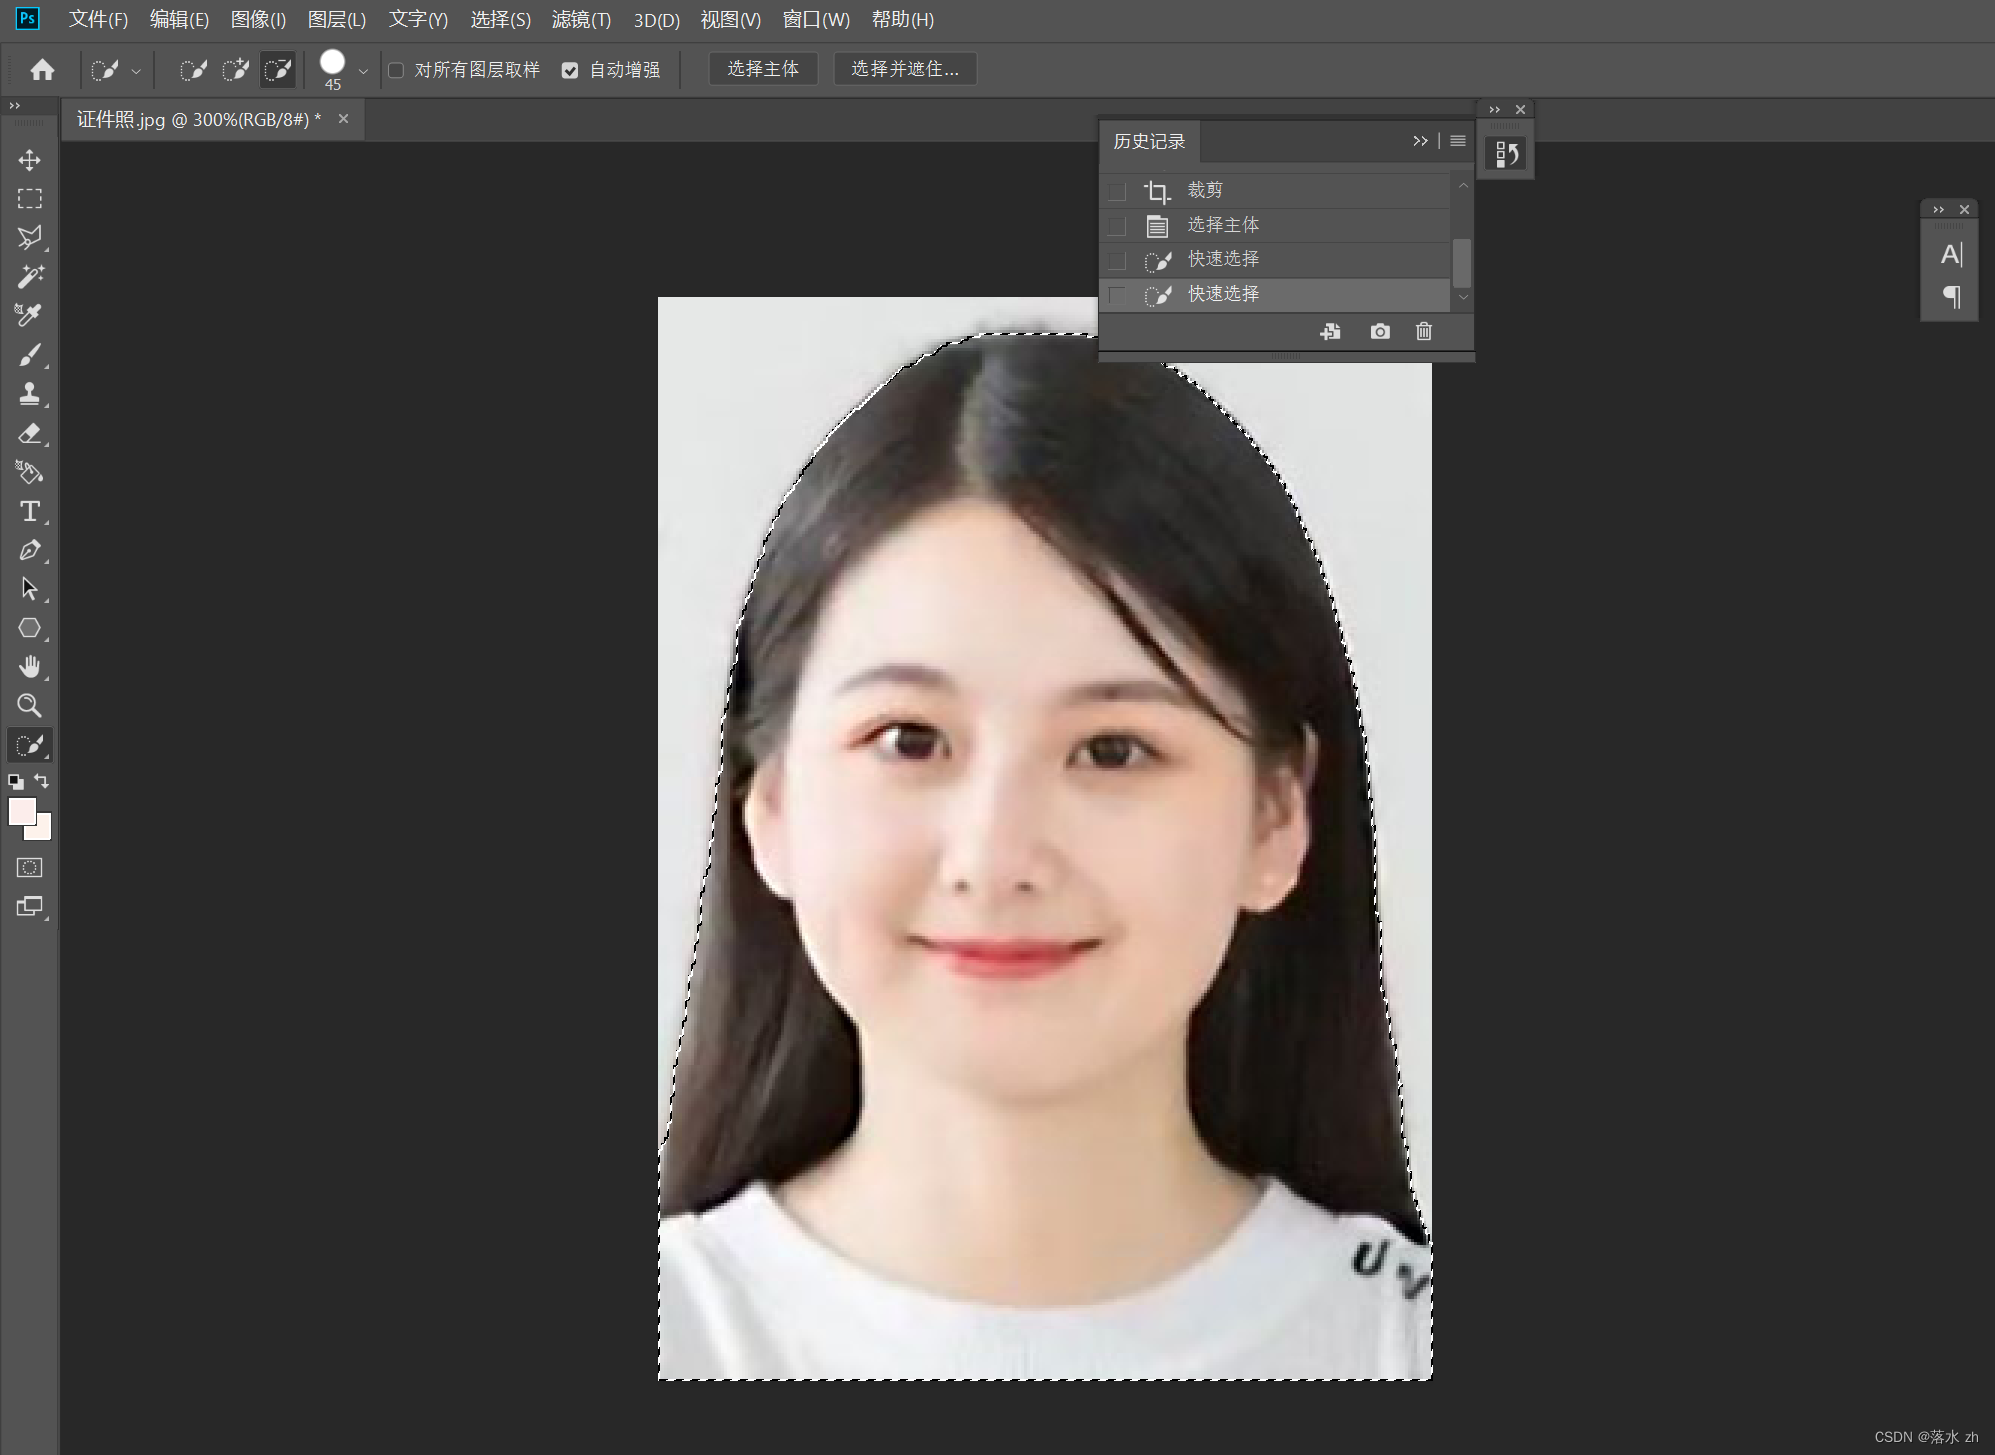Click the foreground color swatch

pyautogui.click(x=21, y=811)
